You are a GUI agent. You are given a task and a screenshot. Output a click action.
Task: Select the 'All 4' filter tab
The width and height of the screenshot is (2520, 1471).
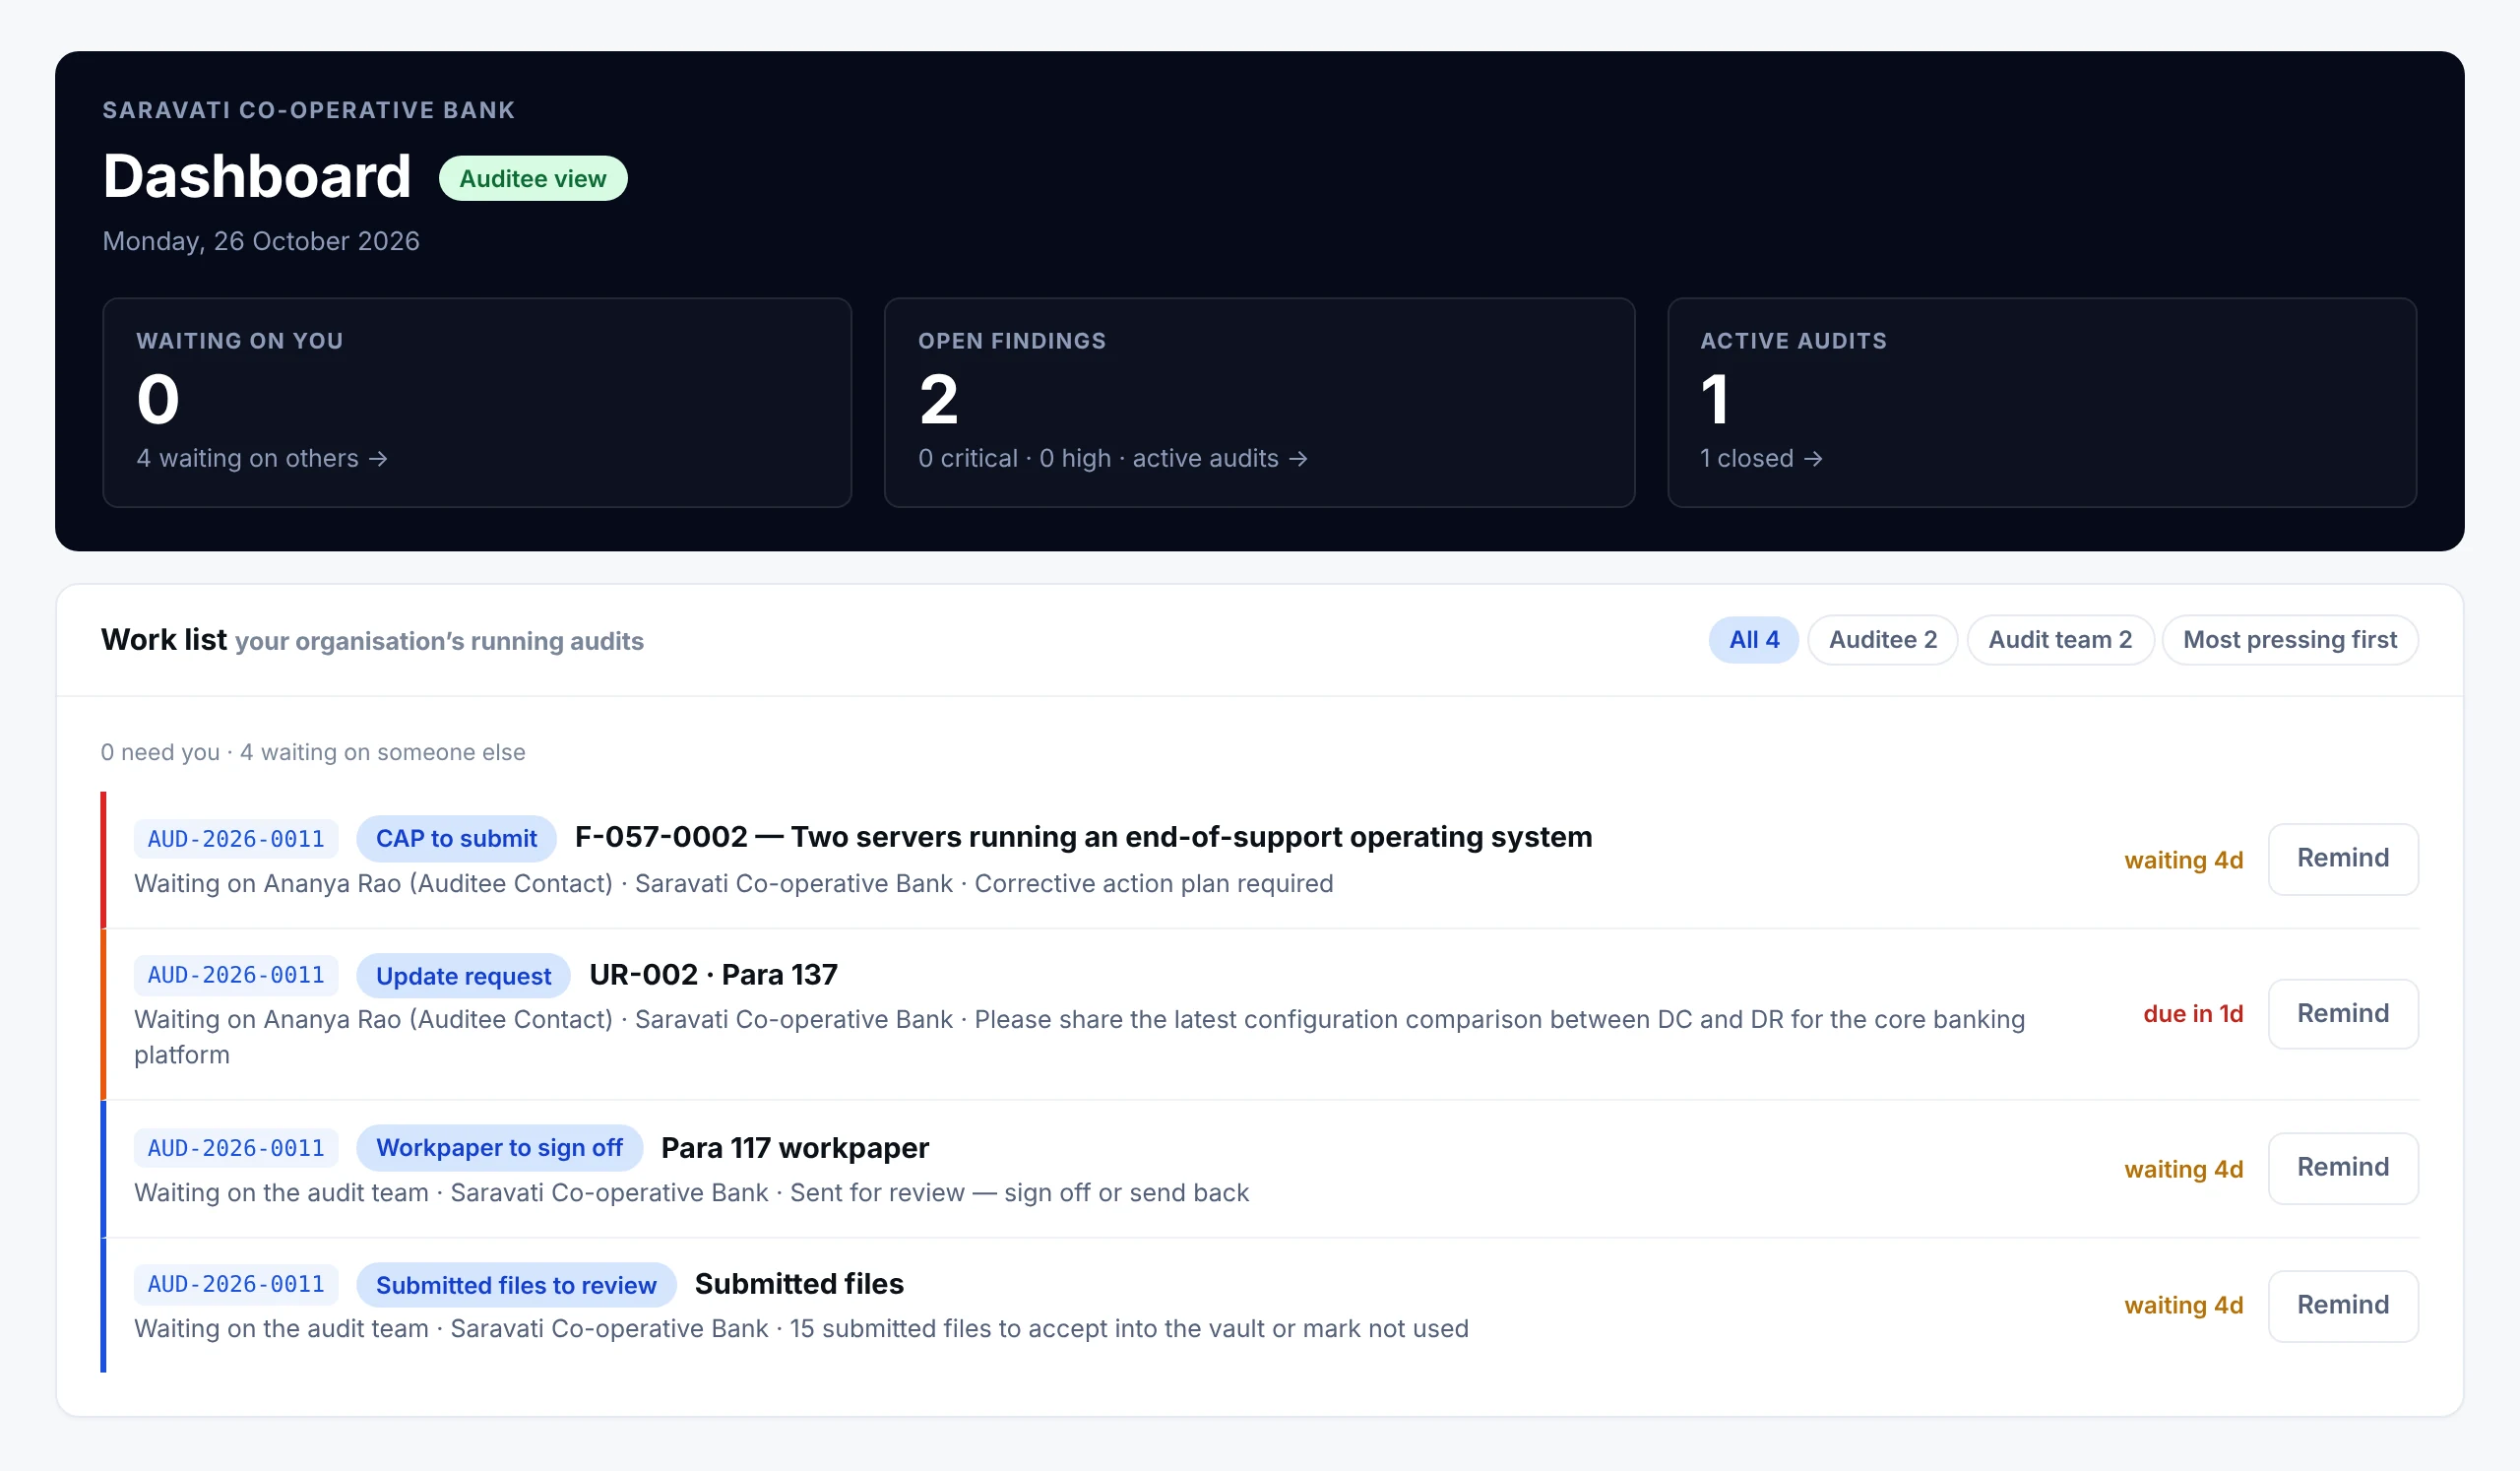click(x=1753, y=640)
